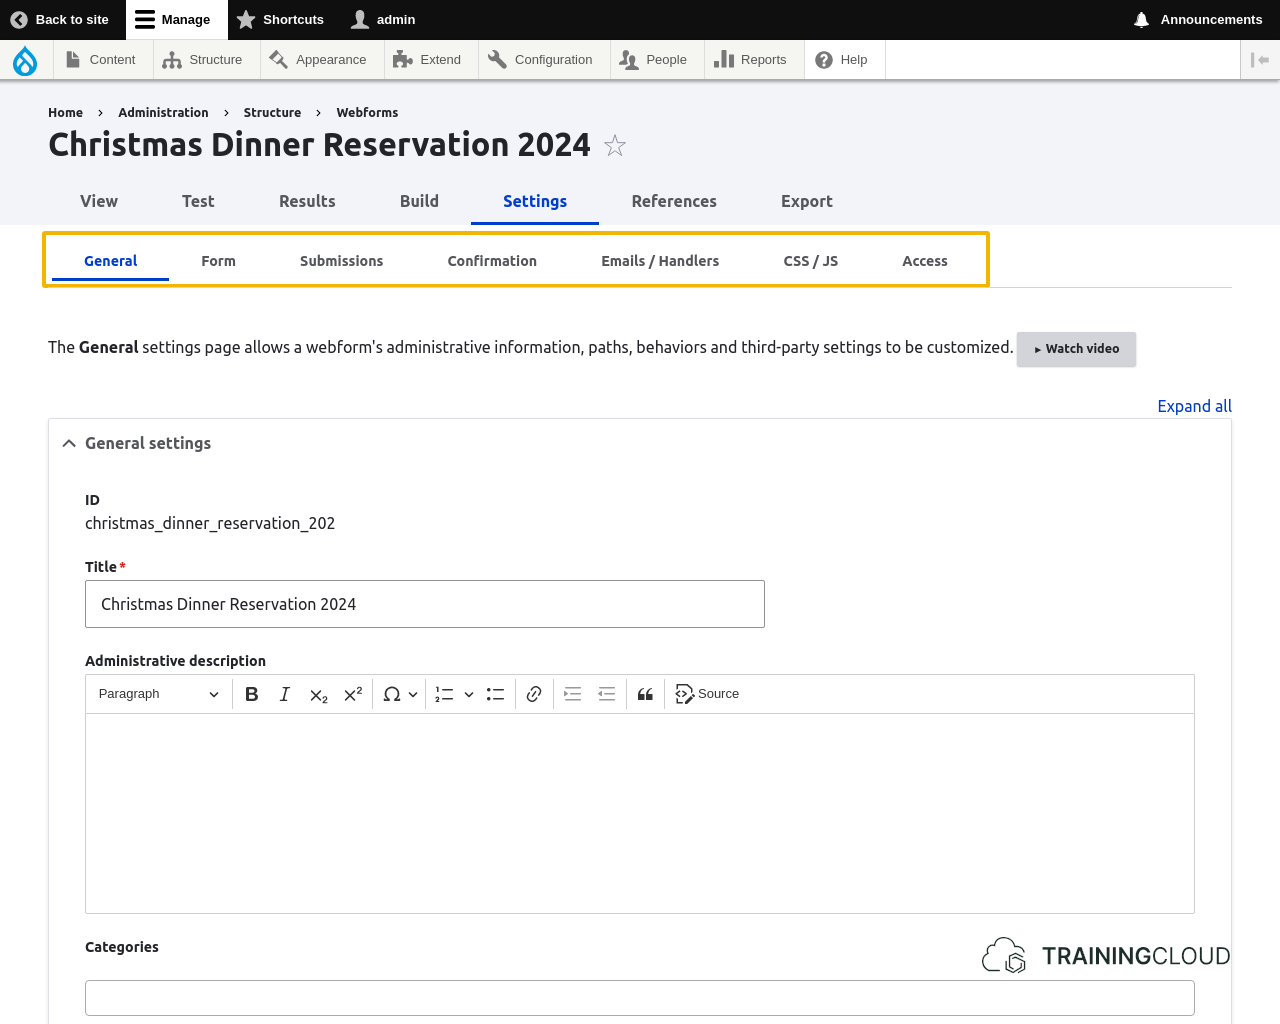Switch to the References tab

(x=674, y=201)
